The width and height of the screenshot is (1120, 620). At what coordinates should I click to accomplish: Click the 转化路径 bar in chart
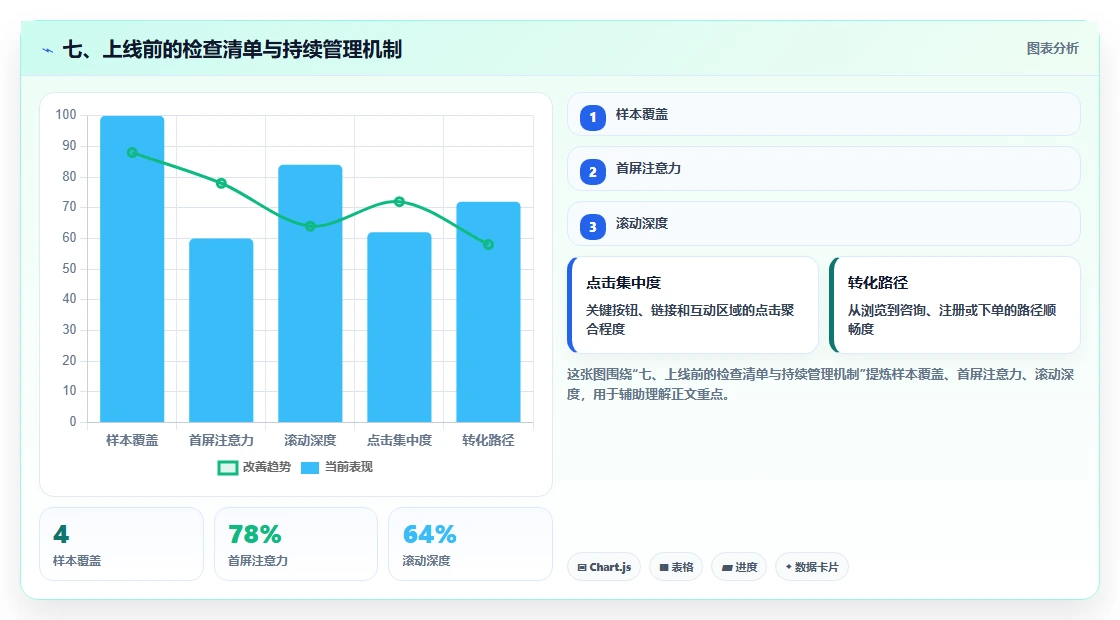coord(489,311)
